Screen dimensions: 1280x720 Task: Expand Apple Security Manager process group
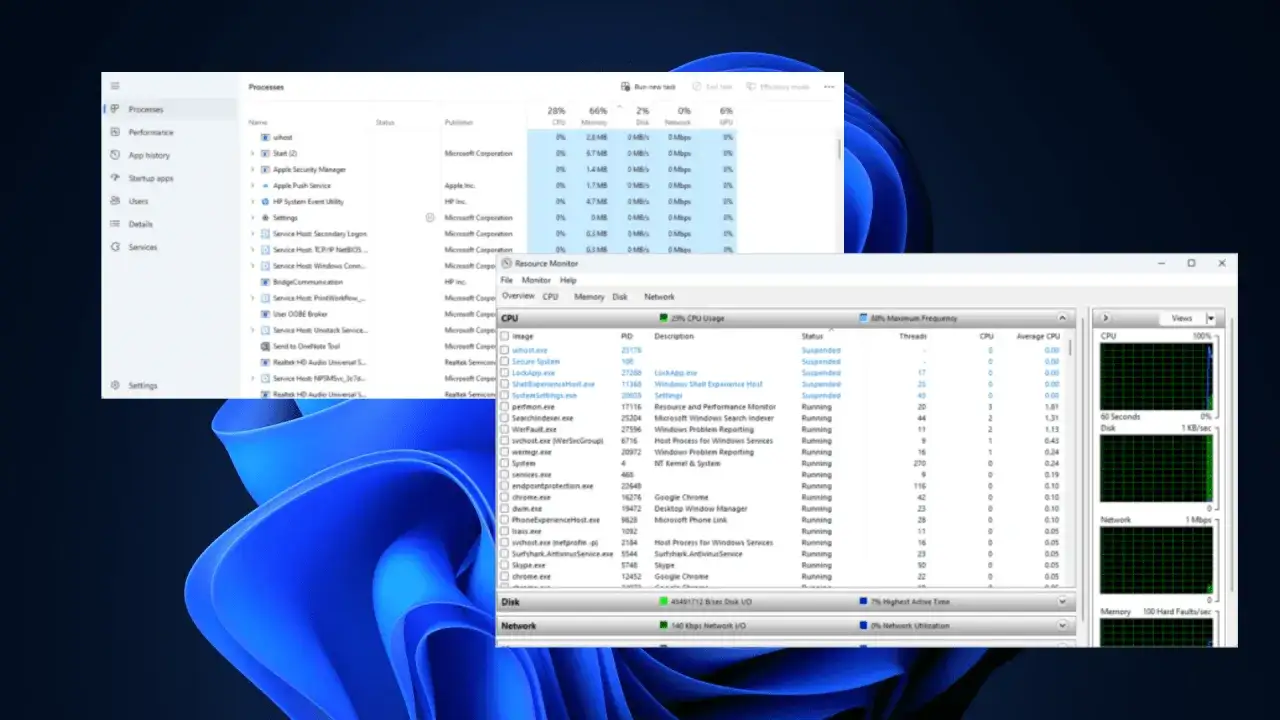tap(253, 169)
